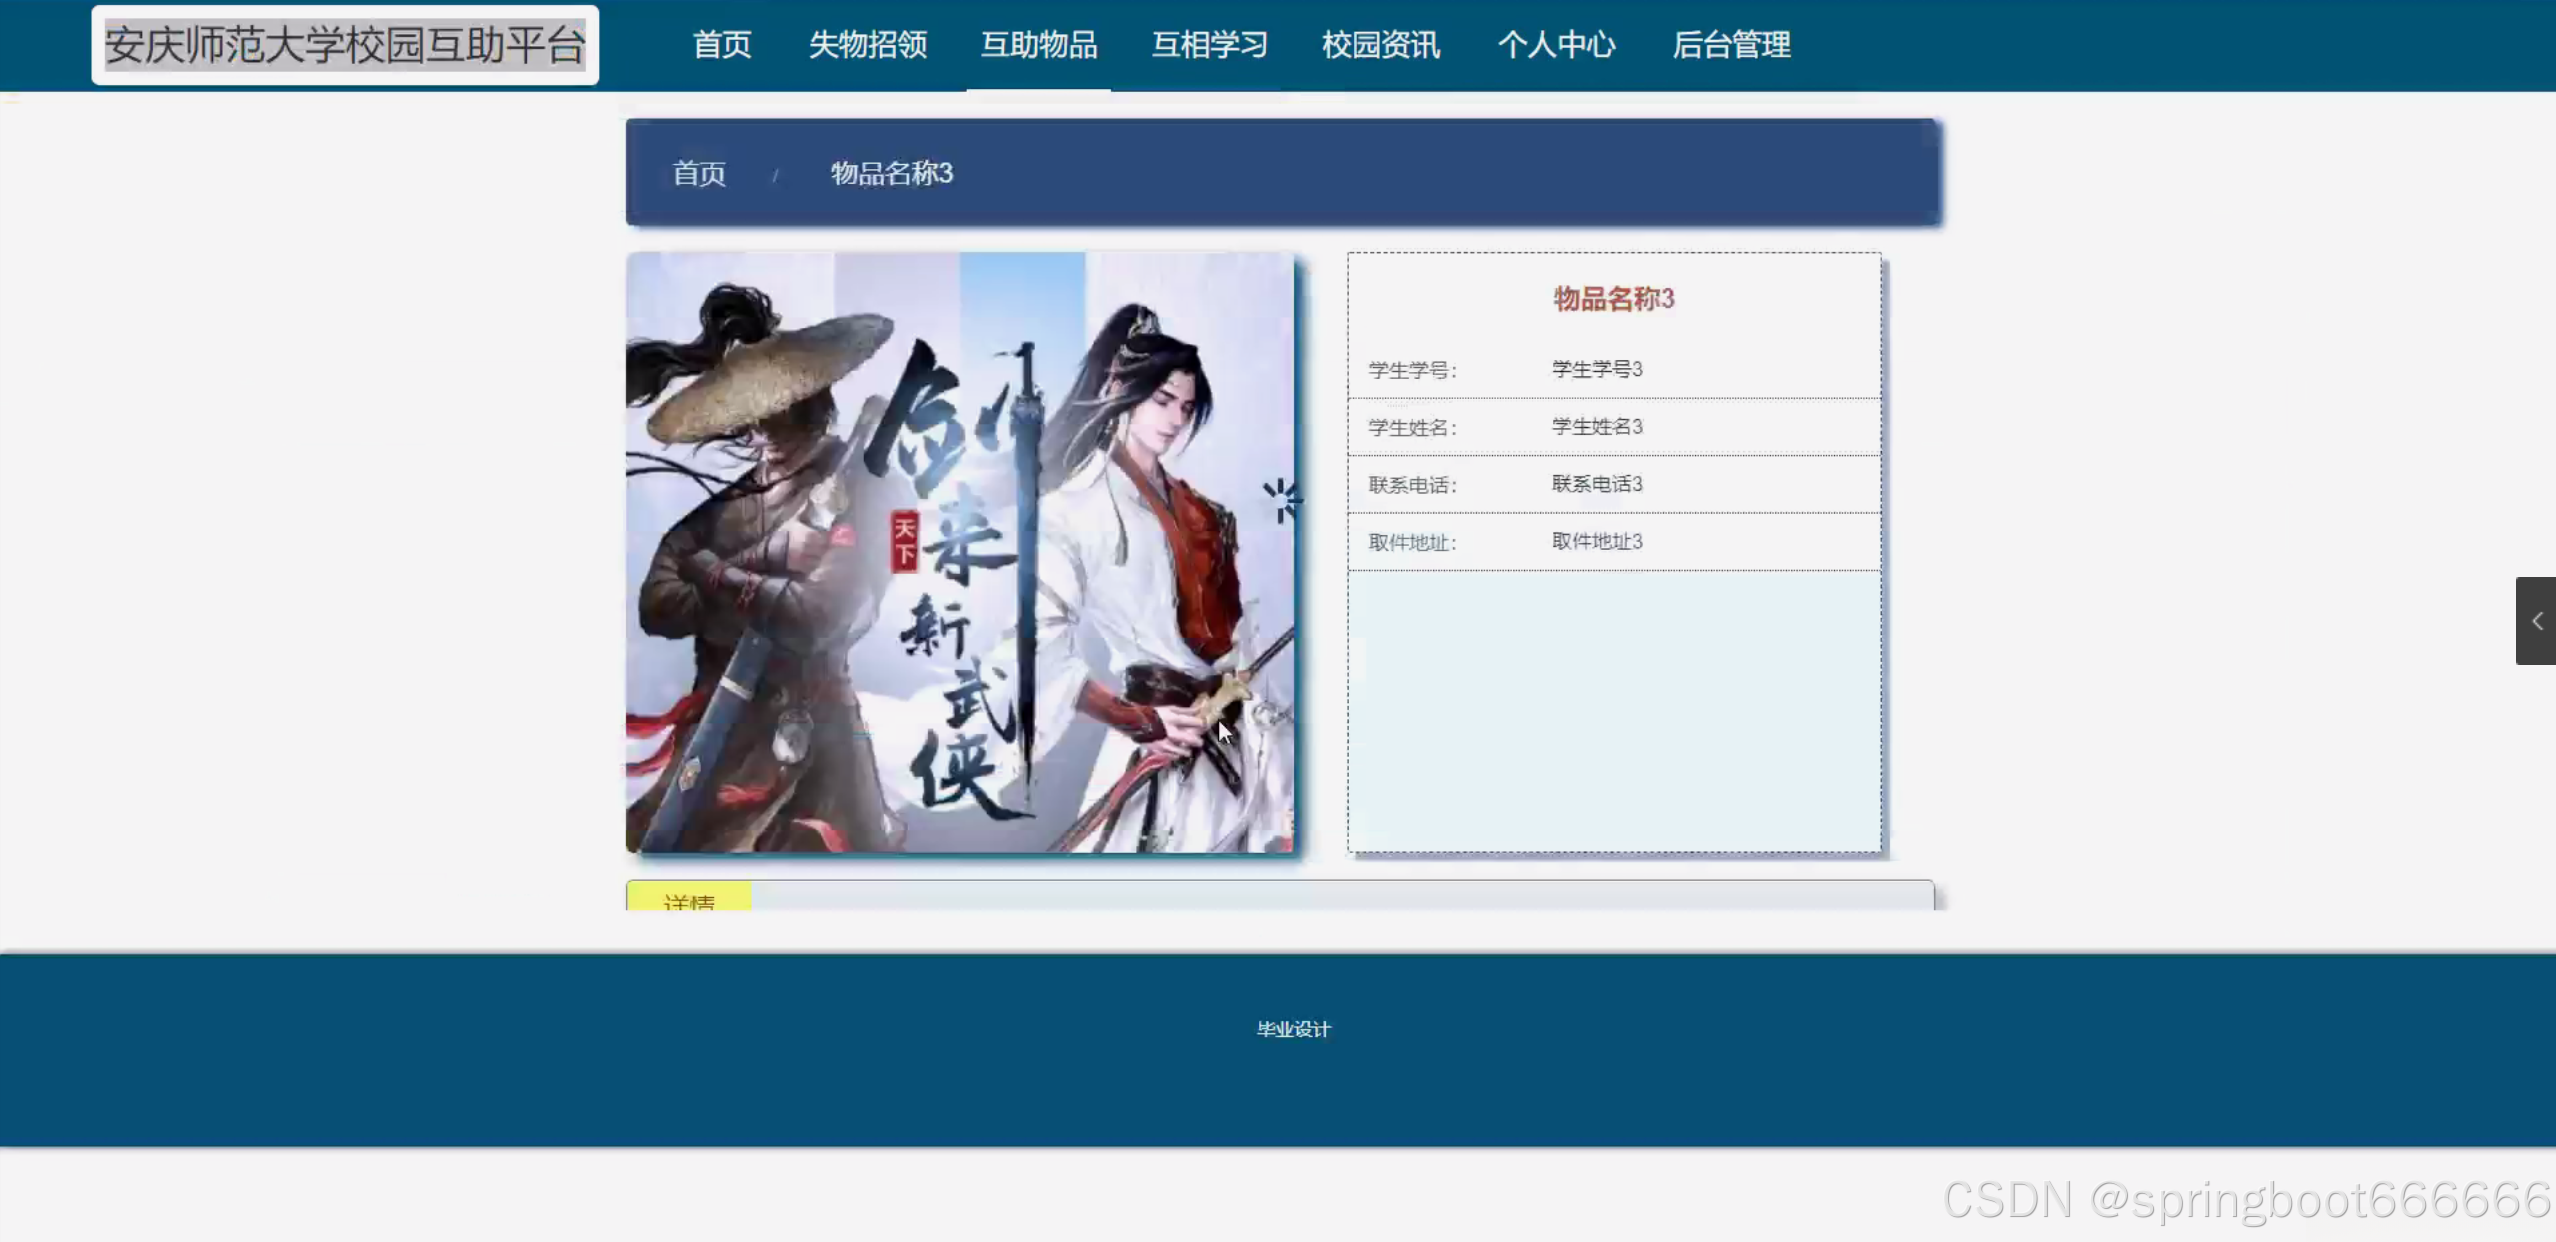
Task: Click the 取件地址3 value
Action: coord(1596,541)
